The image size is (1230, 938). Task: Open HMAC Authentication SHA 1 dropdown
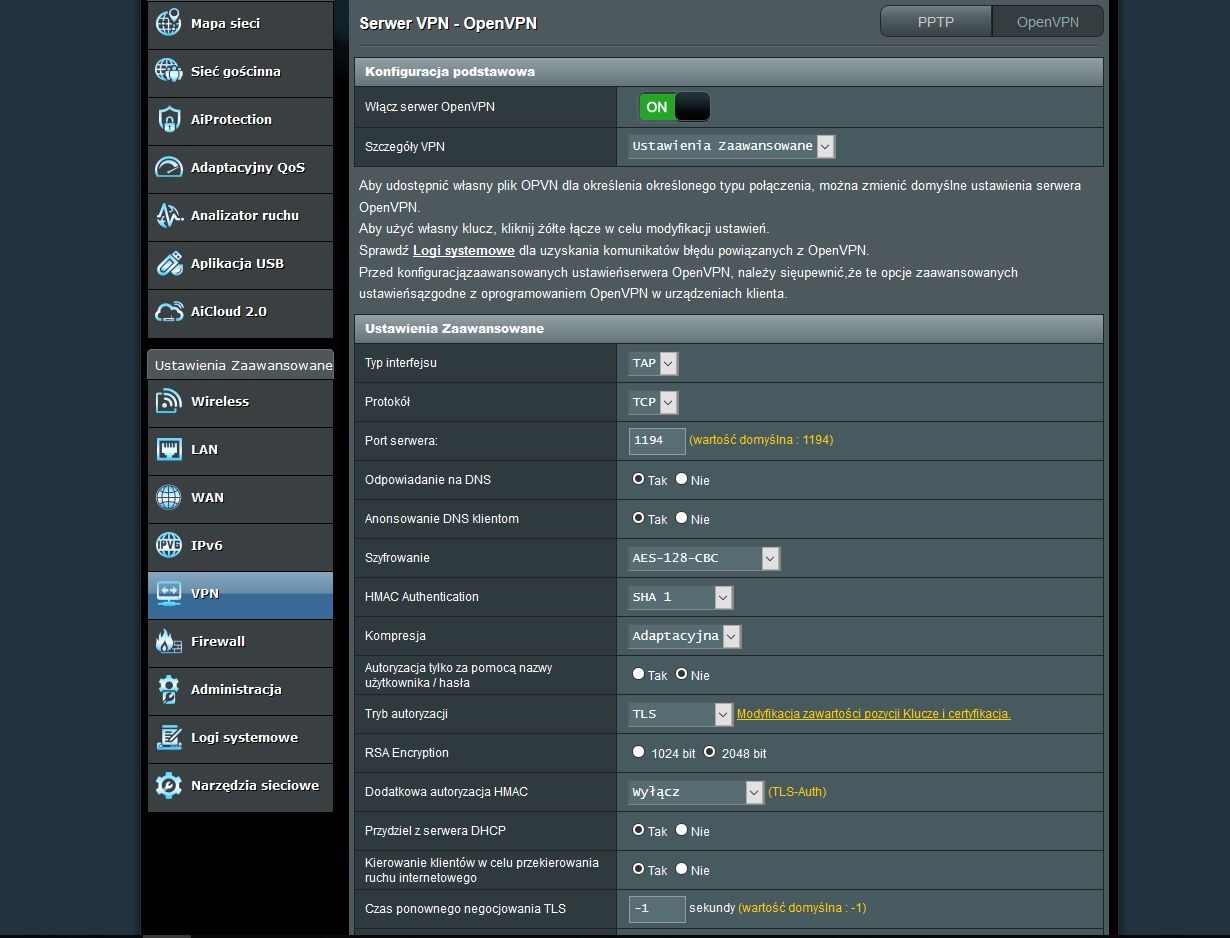click(681, 597)
